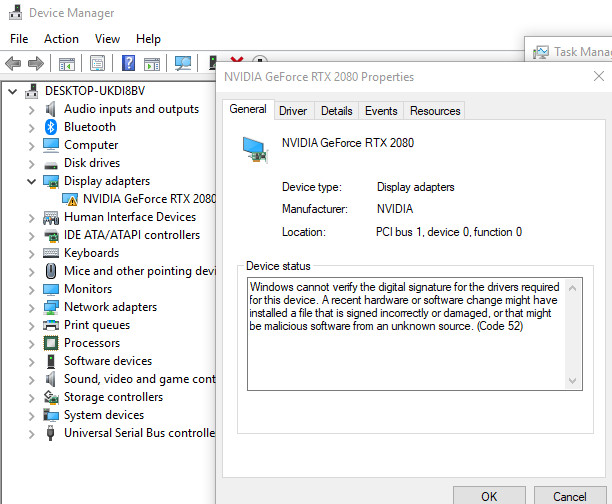Open the File menu

[19, 39]
